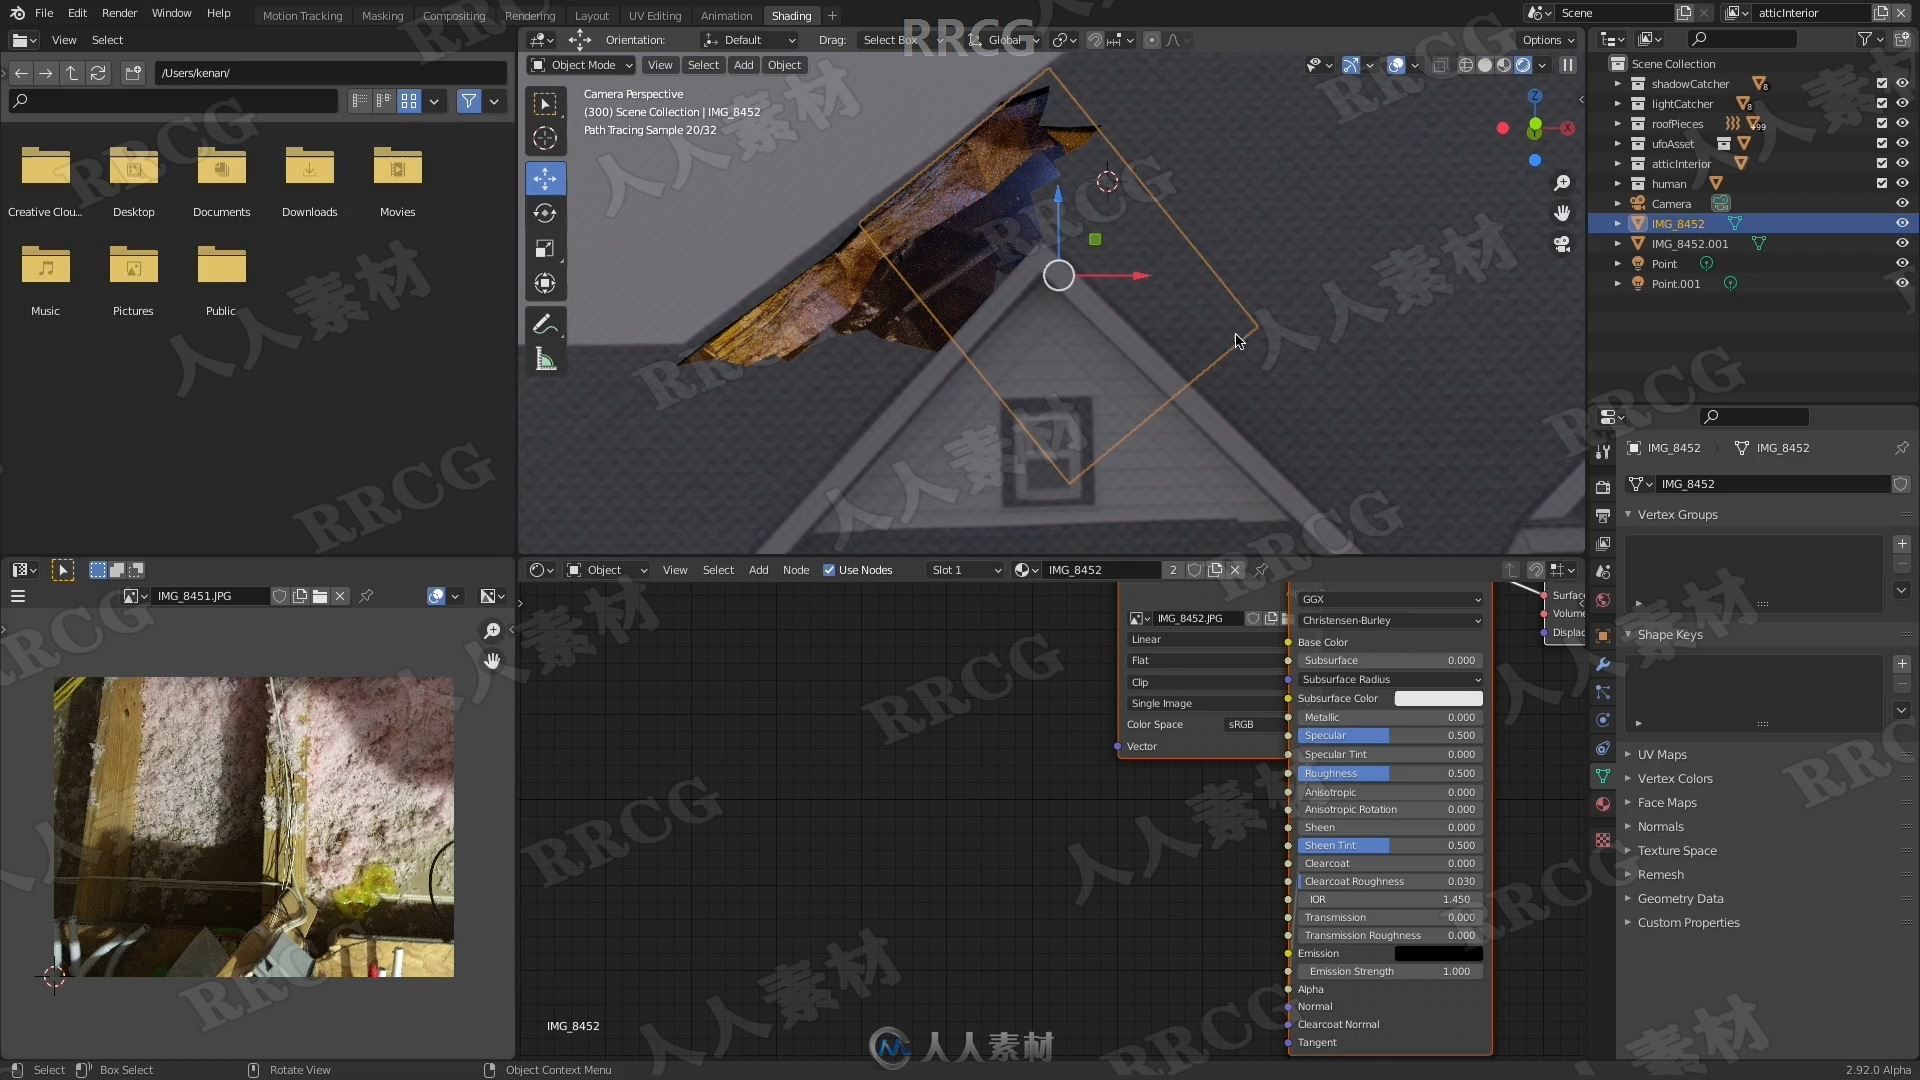
Task: Hide lightCatcher collection in viewport
Action: click(1902, 104)
